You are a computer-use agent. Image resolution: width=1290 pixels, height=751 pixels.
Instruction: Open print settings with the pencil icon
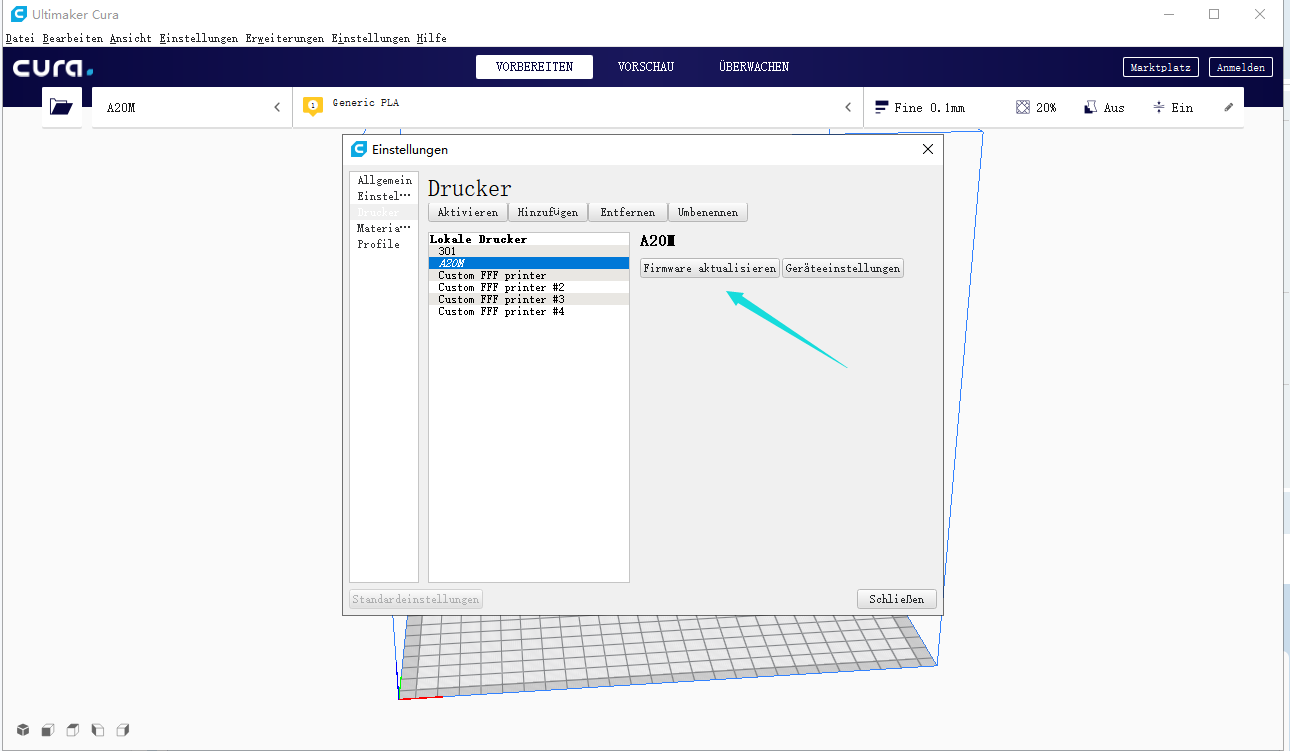(x=1229, y=107)
